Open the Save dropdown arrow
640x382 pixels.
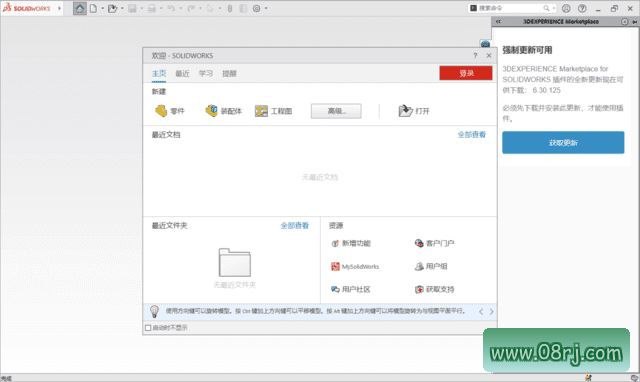click(x=142, y=8)
